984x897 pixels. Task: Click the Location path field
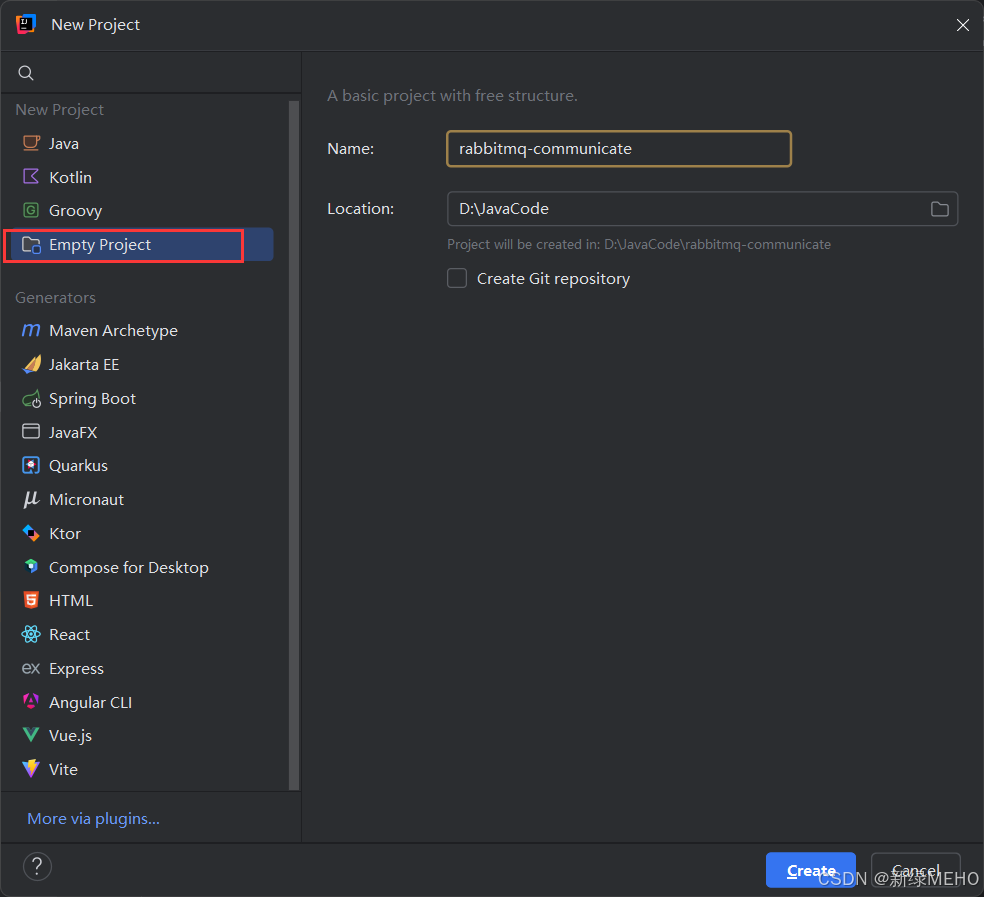(685, 209)
